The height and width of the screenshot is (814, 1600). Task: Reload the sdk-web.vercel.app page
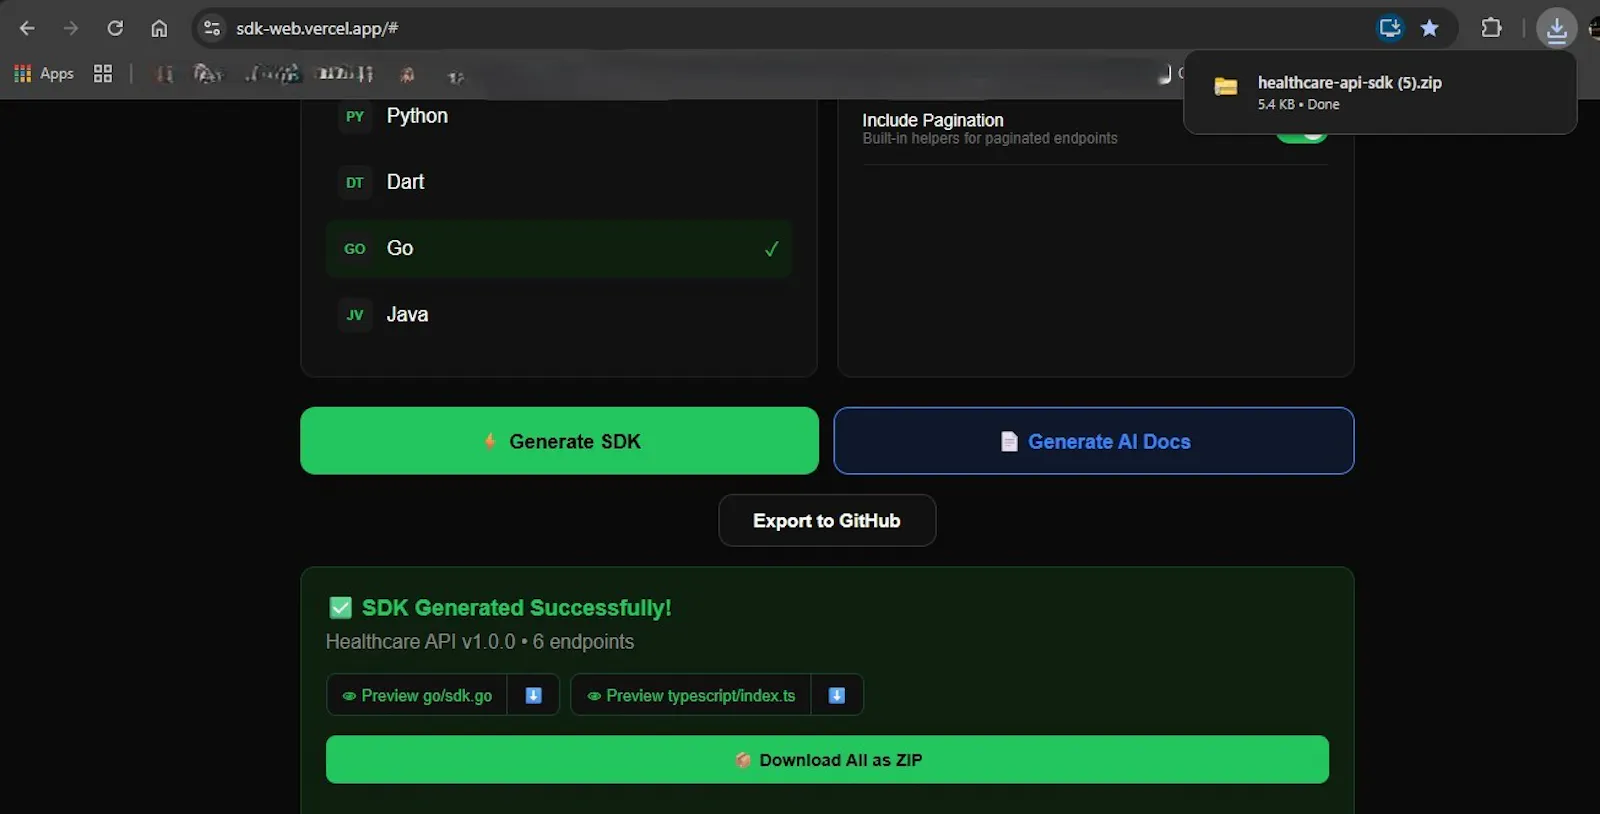115,28
